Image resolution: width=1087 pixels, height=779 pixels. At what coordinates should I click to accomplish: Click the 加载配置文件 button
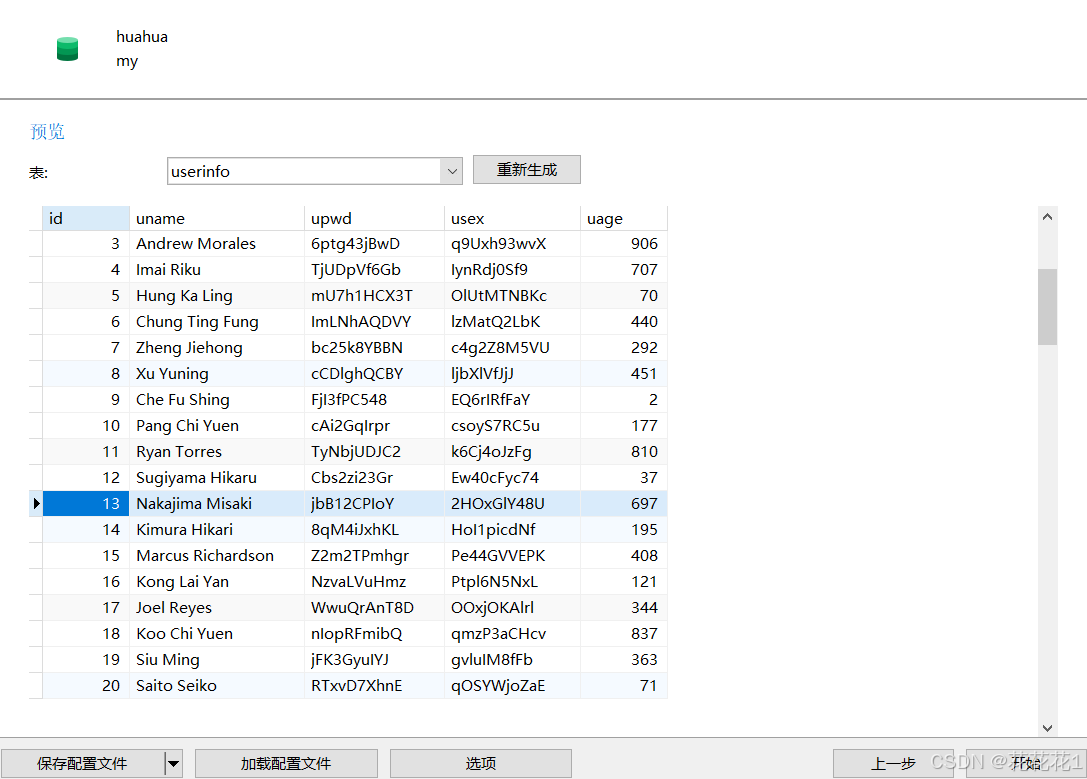point(286,763)
